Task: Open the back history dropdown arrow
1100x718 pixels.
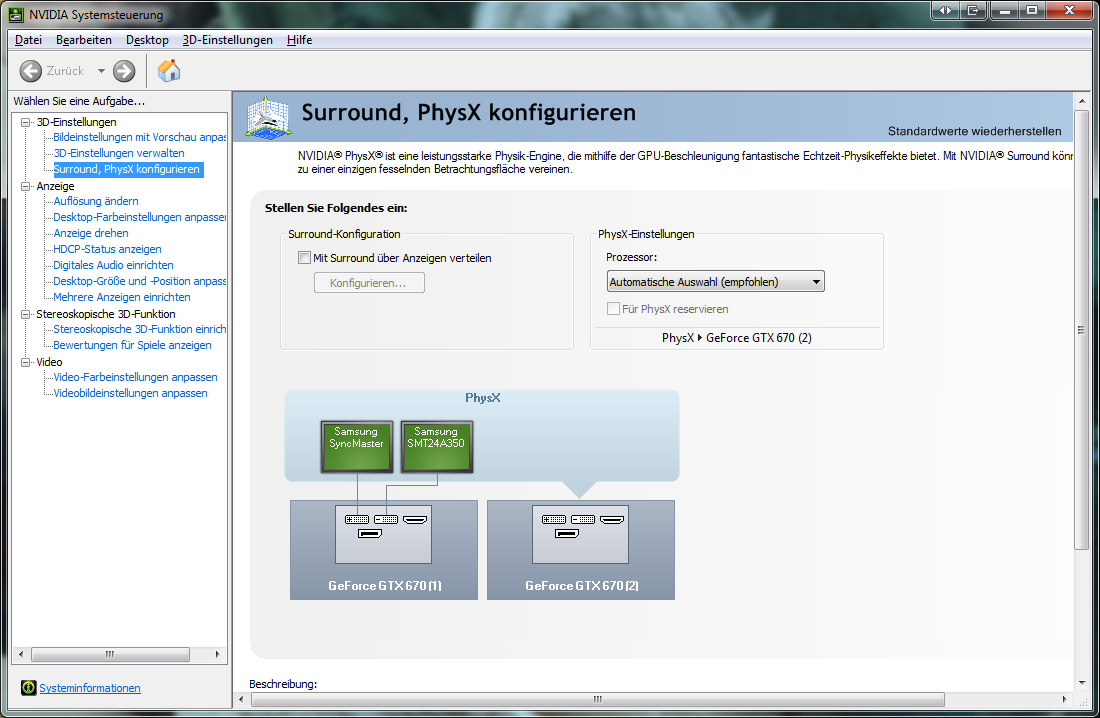Action: pos(101,71)
